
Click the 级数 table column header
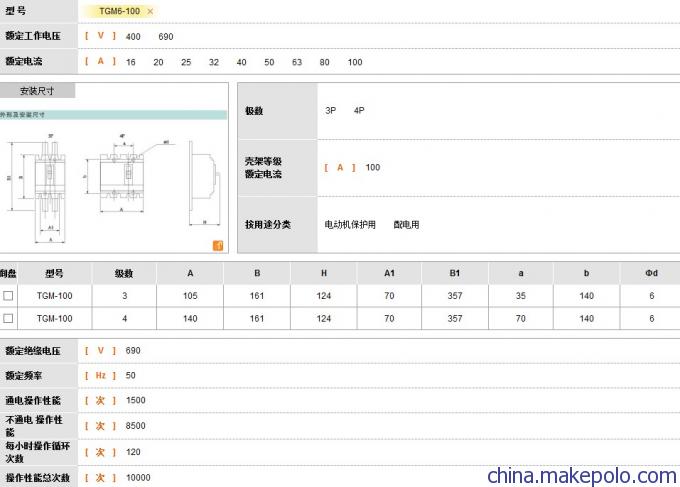[124, 273]
